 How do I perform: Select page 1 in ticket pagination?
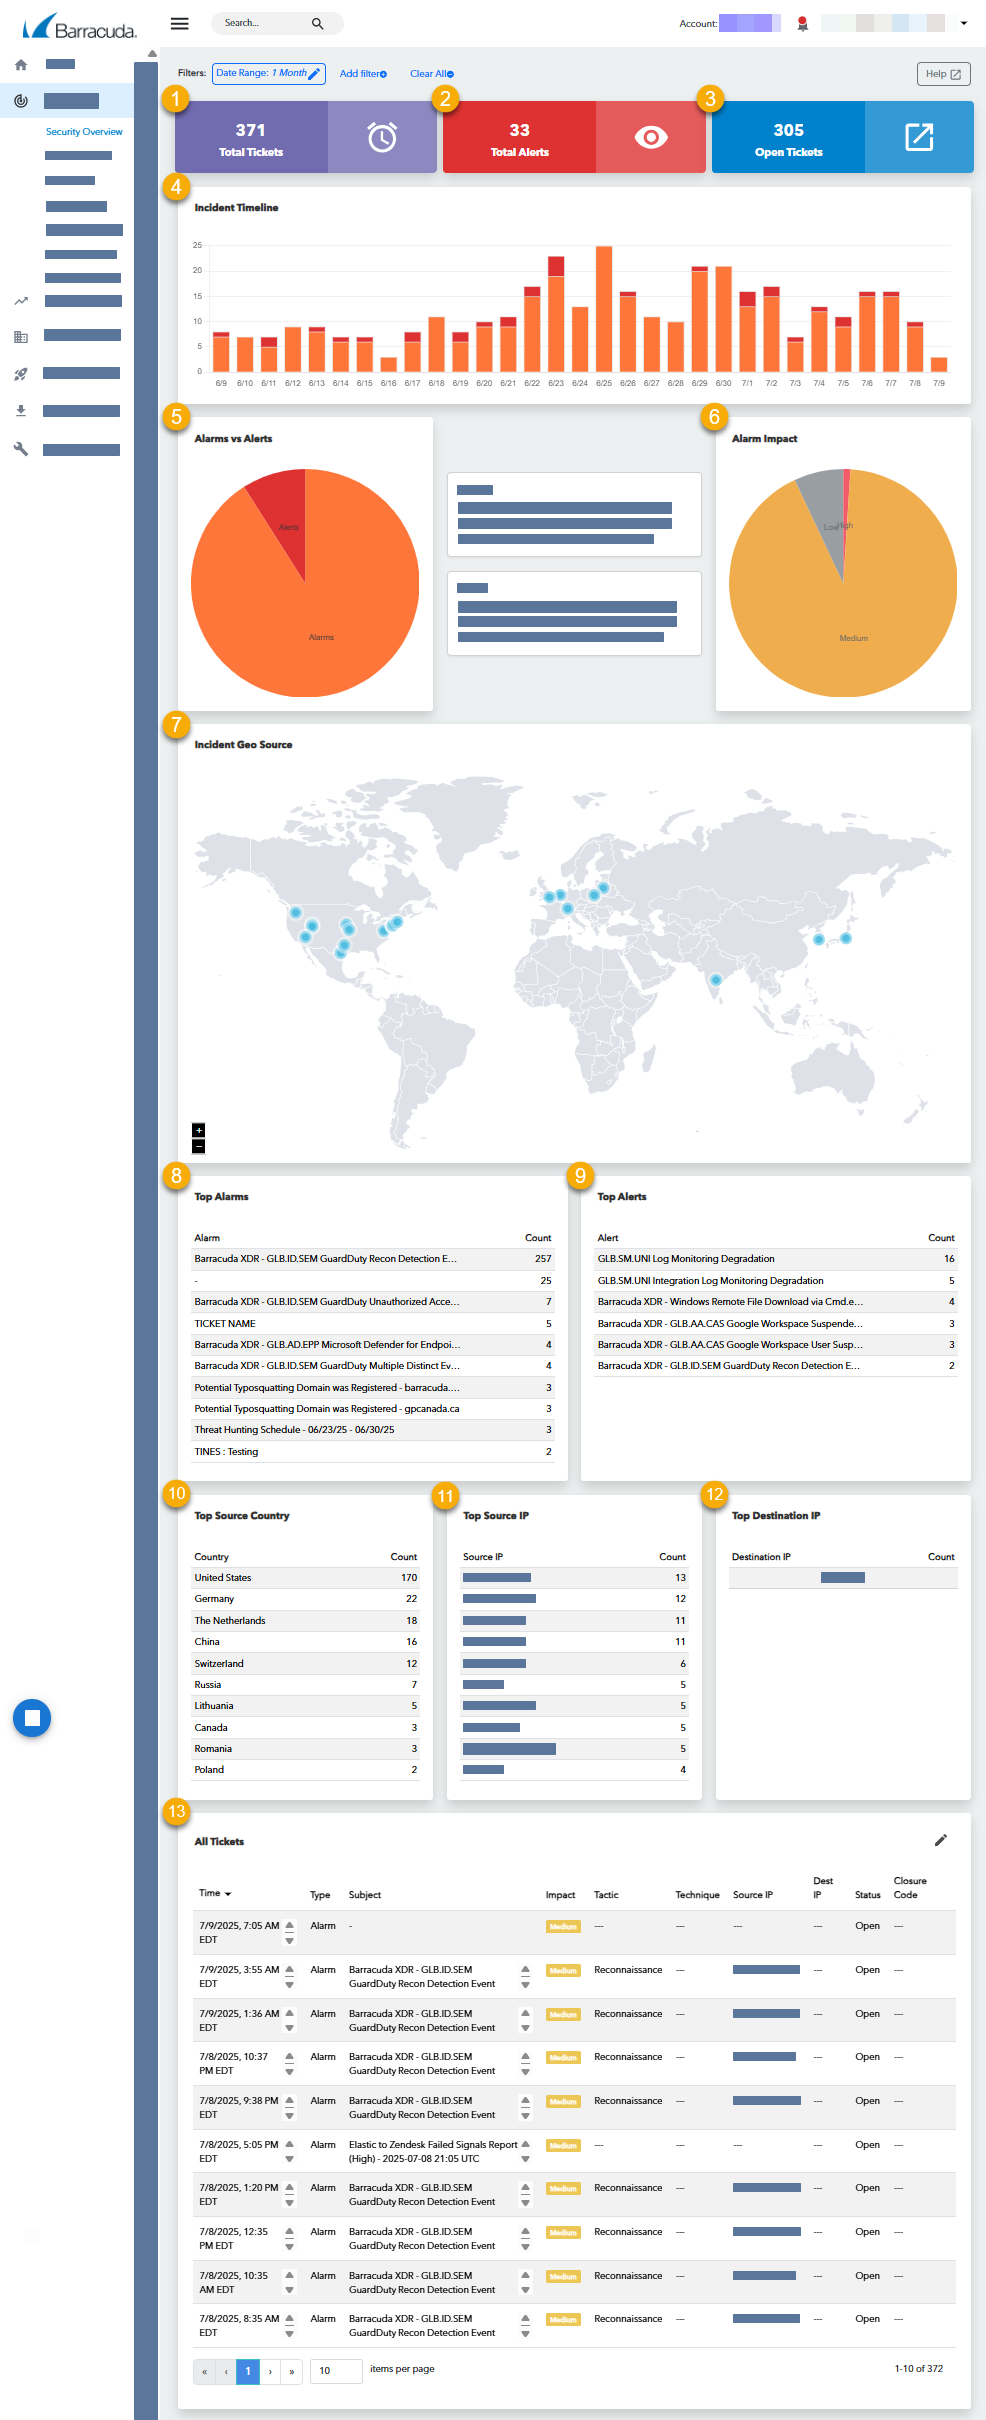[248, 2371]
